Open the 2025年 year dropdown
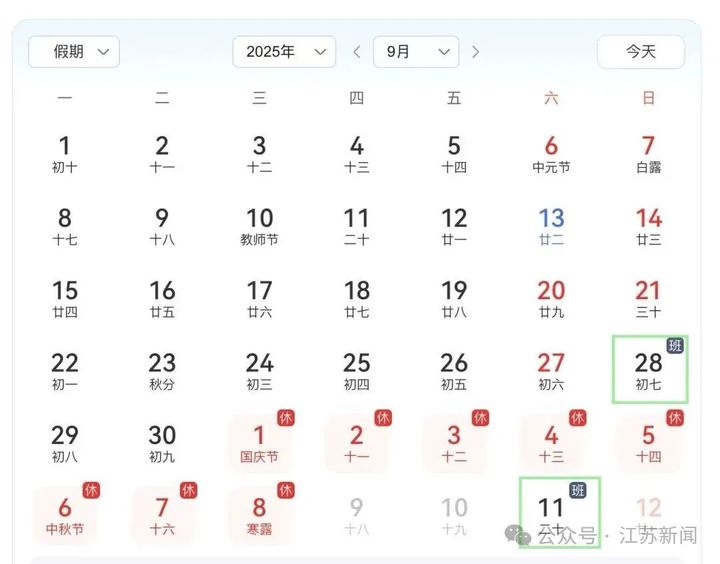The height and width of the screenshot is (564, 720). pyautogui.click(x=284, y=52)
